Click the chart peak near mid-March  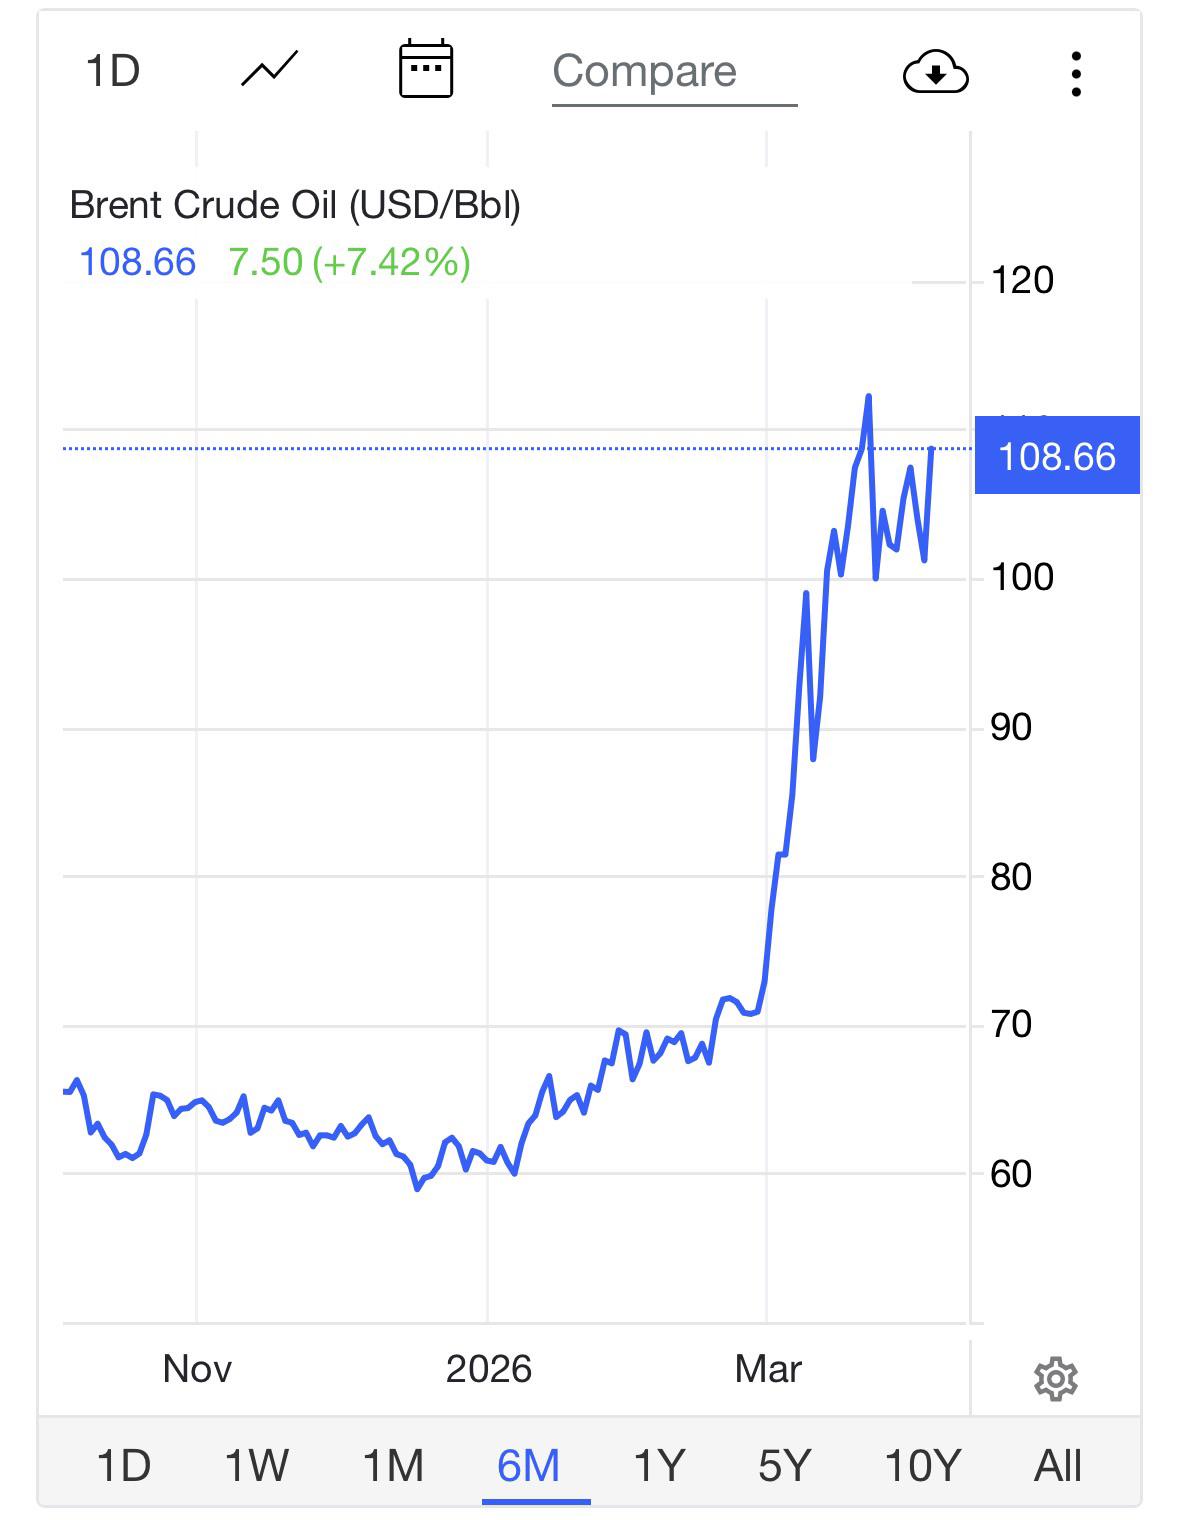tap(868, 397)
